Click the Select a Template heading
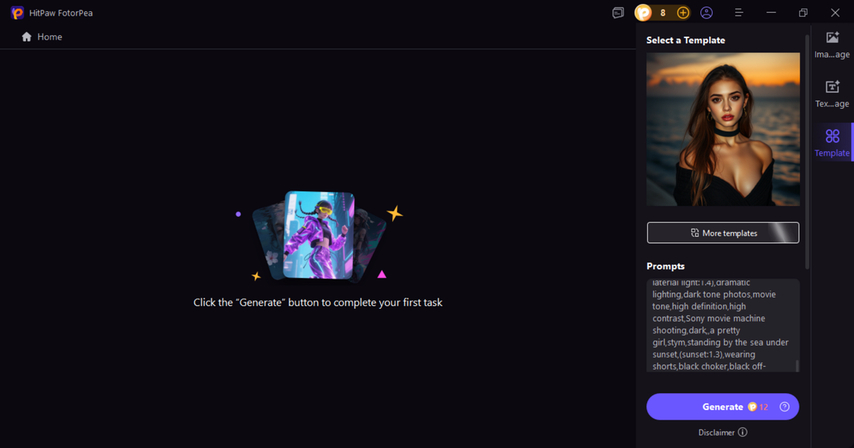The width and height of the screenshot is (854, 448). (686, 40)
